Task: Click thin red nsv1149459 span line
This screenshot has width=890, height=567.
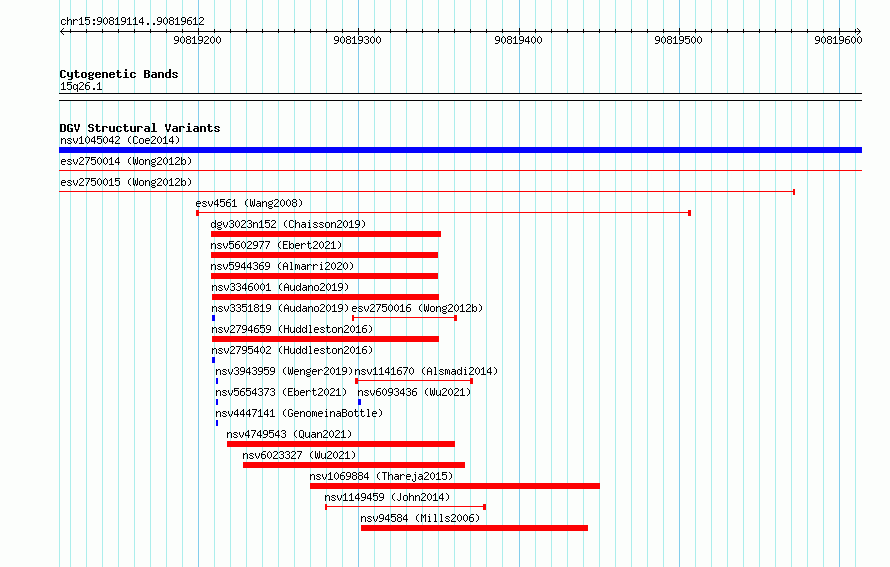Action: point(405,507)
